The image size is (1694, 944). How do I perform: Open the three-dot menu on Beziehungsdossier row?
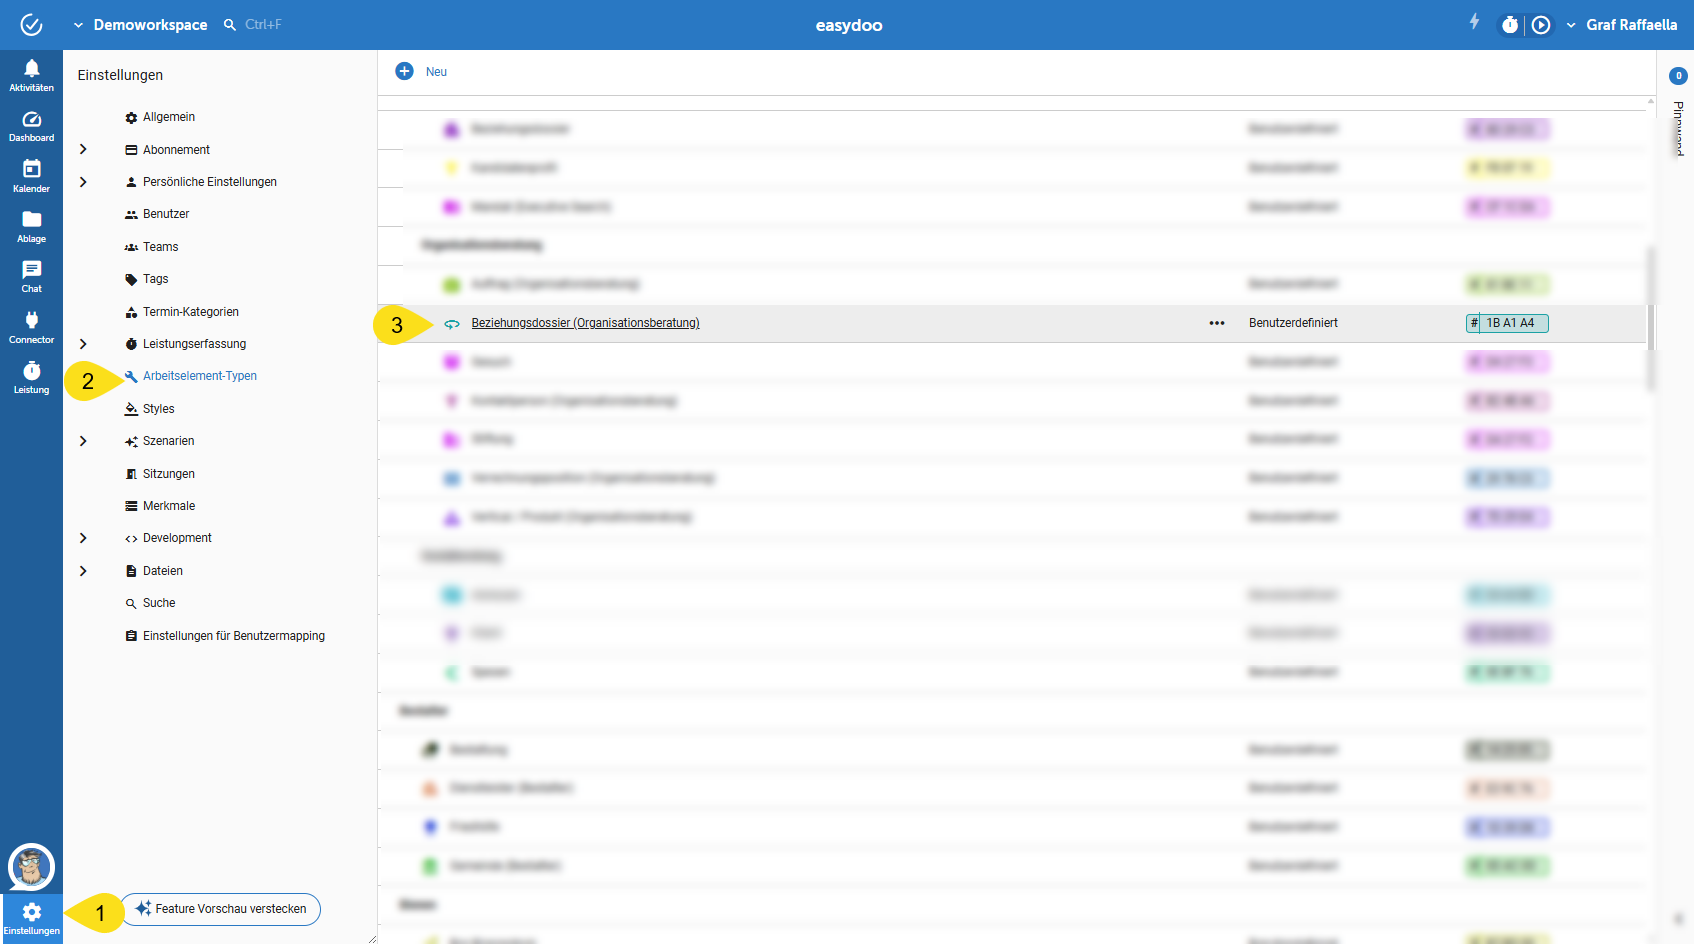[1216, 323]
